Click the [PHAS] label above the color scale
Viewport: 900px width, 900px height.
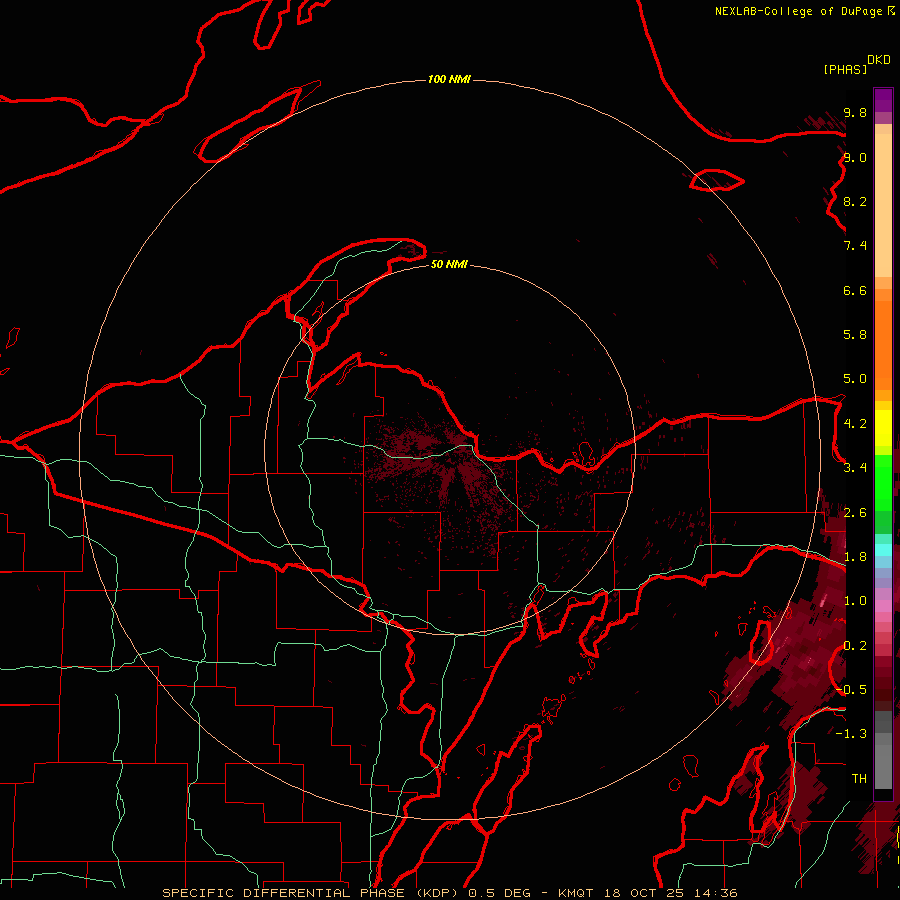[x=845, y=69]
